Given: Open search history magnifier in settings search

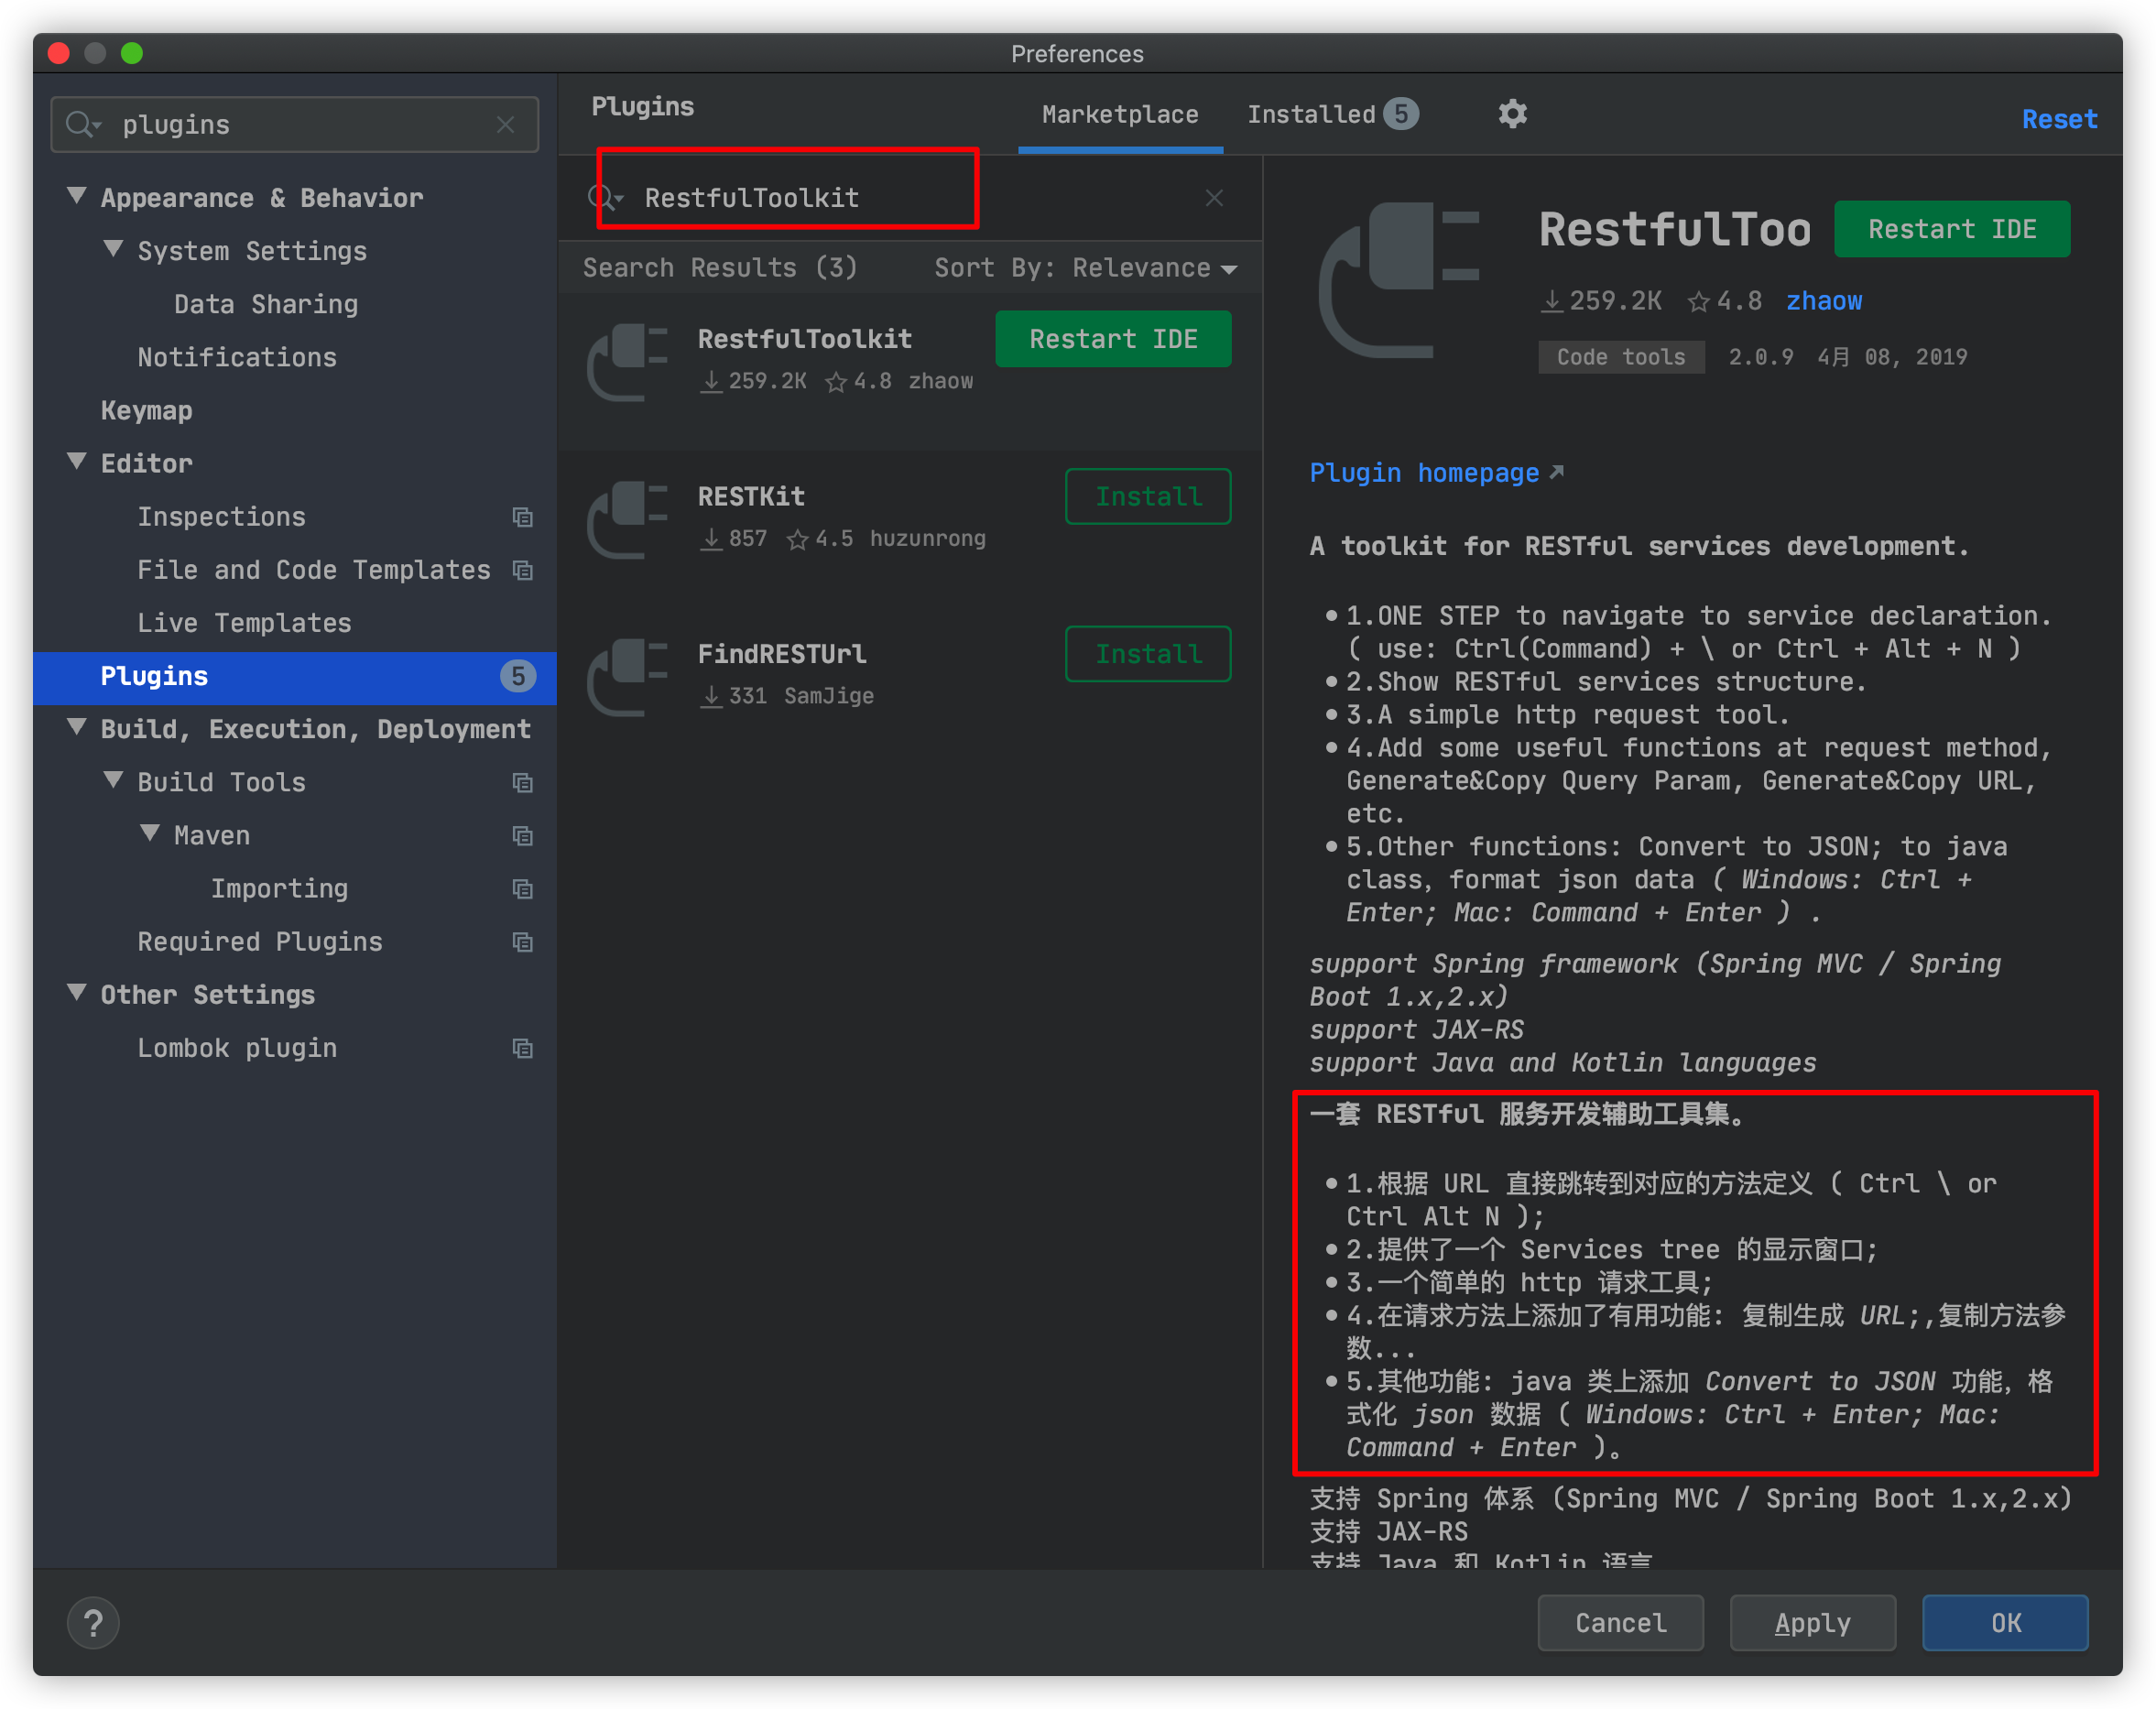Looking at the screenshot, I should pyautogui.click(x=82, y=124).
